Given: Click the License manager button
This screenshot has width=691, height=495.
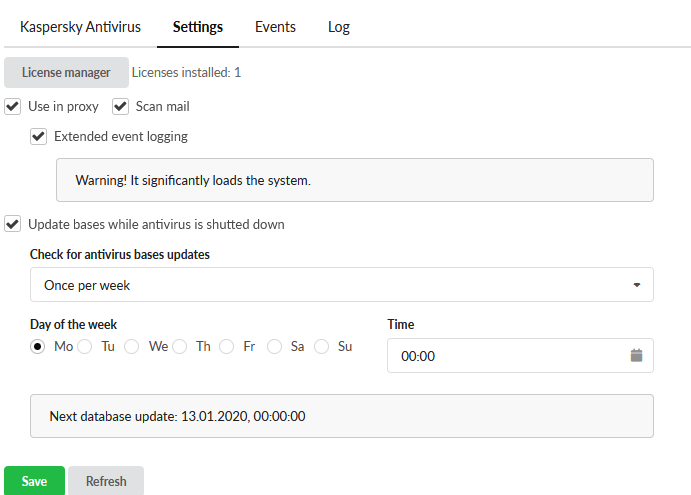Looking at the screenshot, I should coord(66,72).
